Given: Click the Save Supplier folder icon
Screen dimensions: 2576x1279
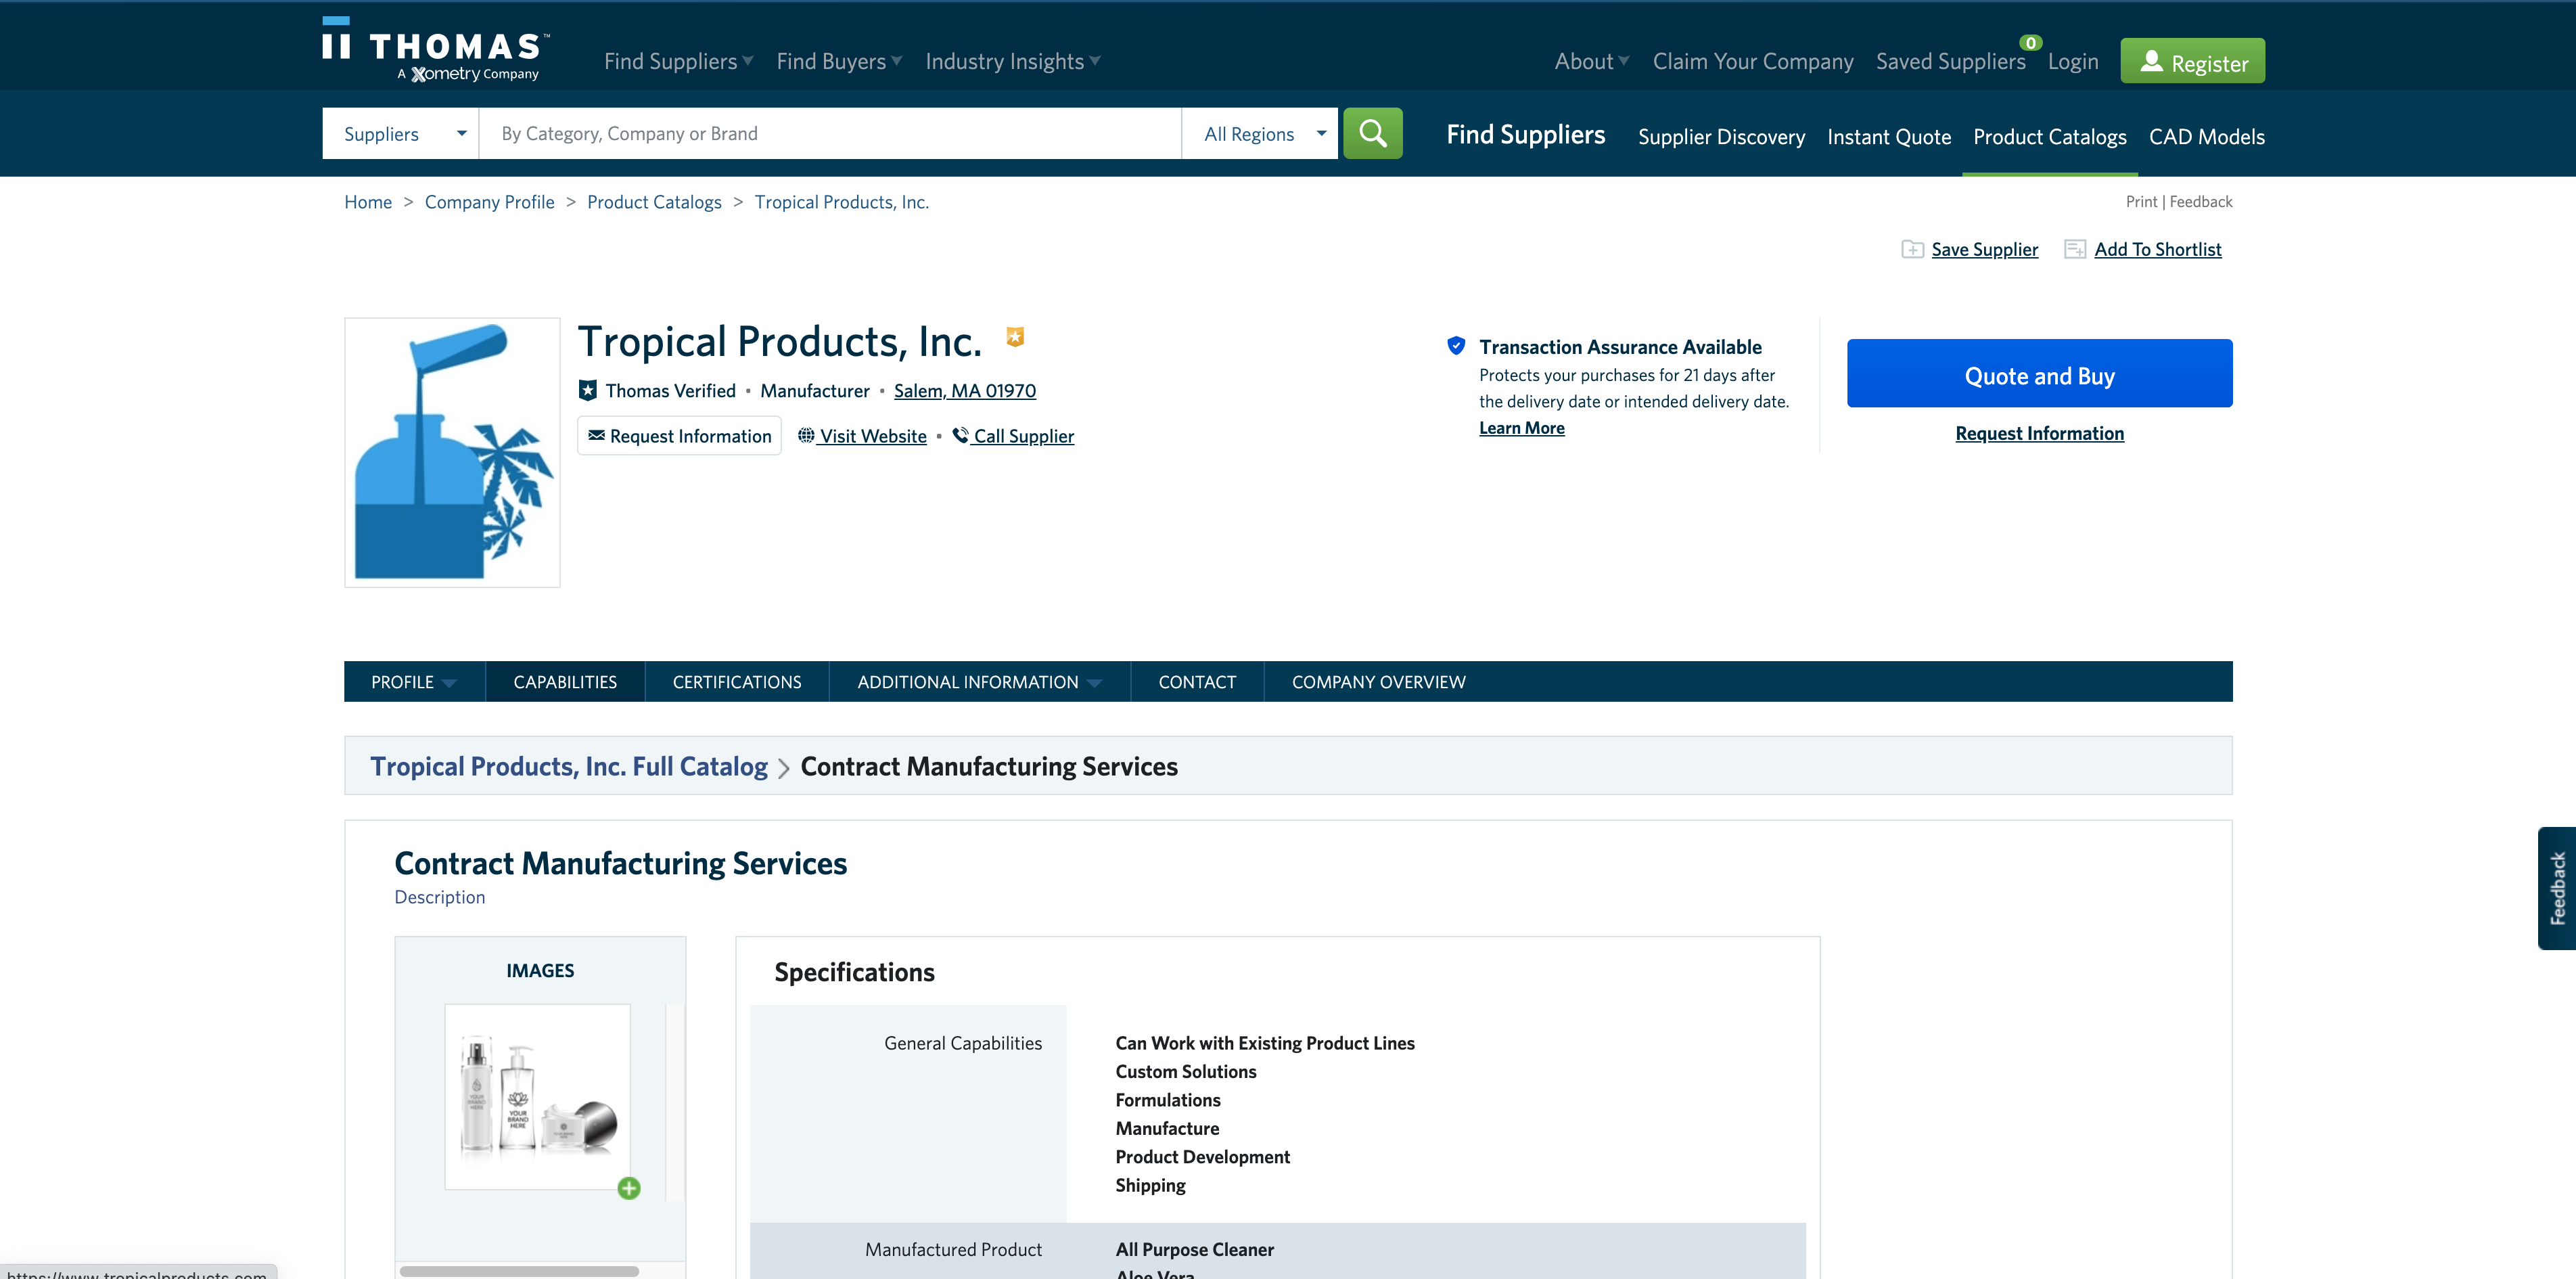Looking at the screenshot, I should pos(1912,249).
